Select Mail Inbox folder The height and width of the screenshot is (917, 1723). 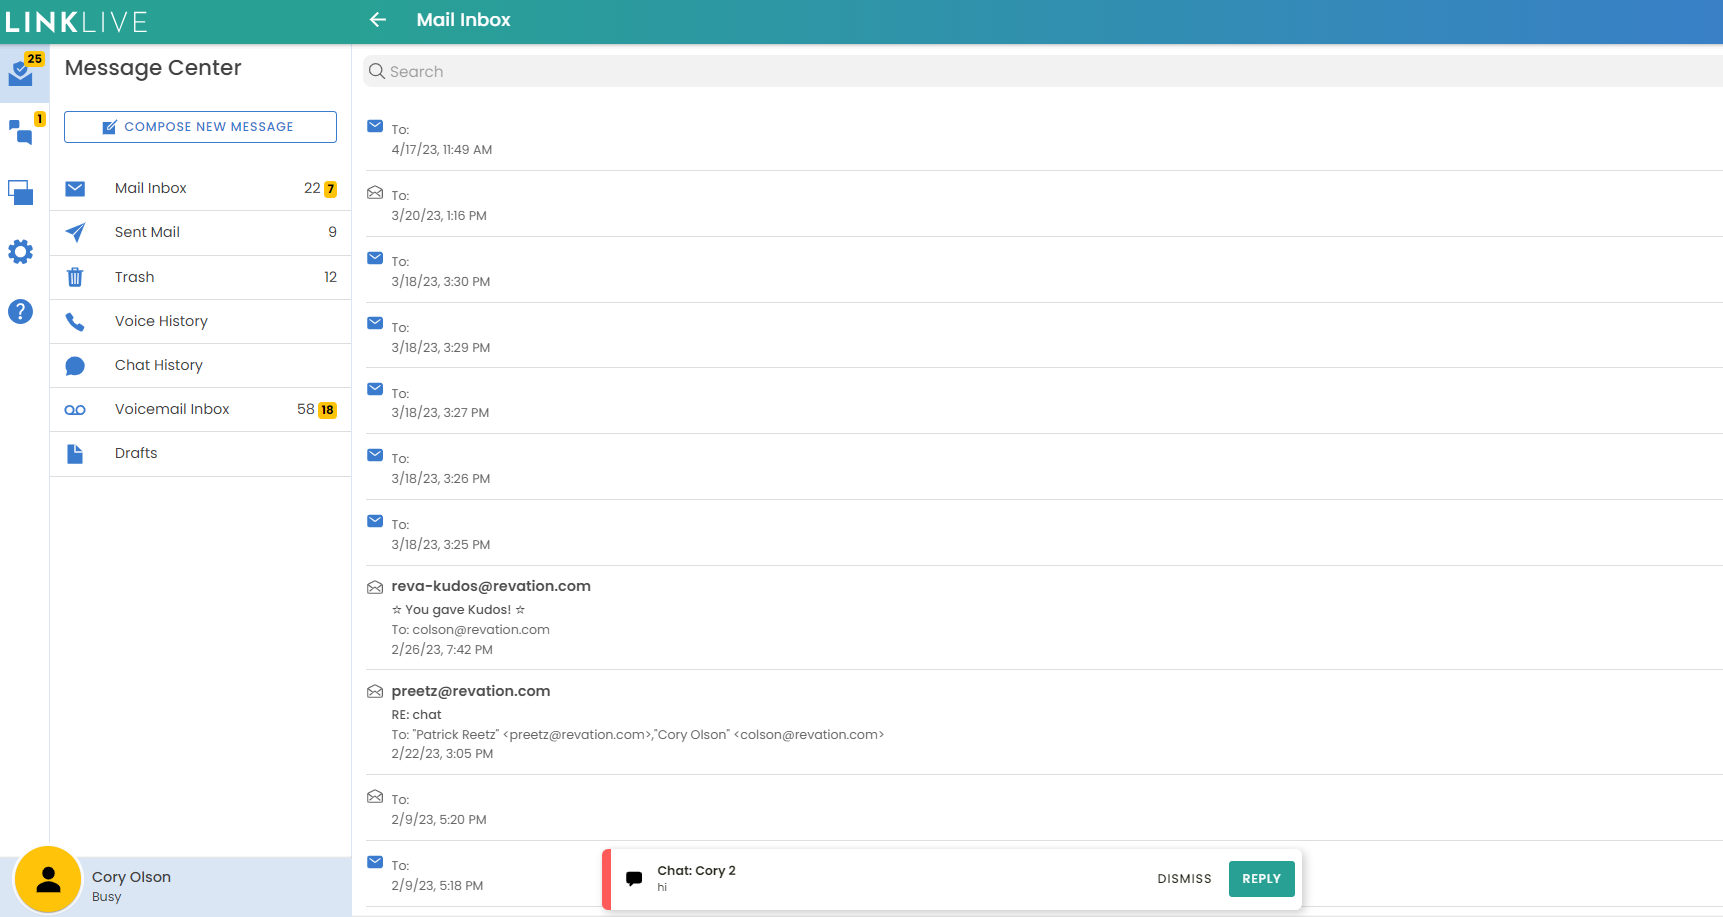151,189
